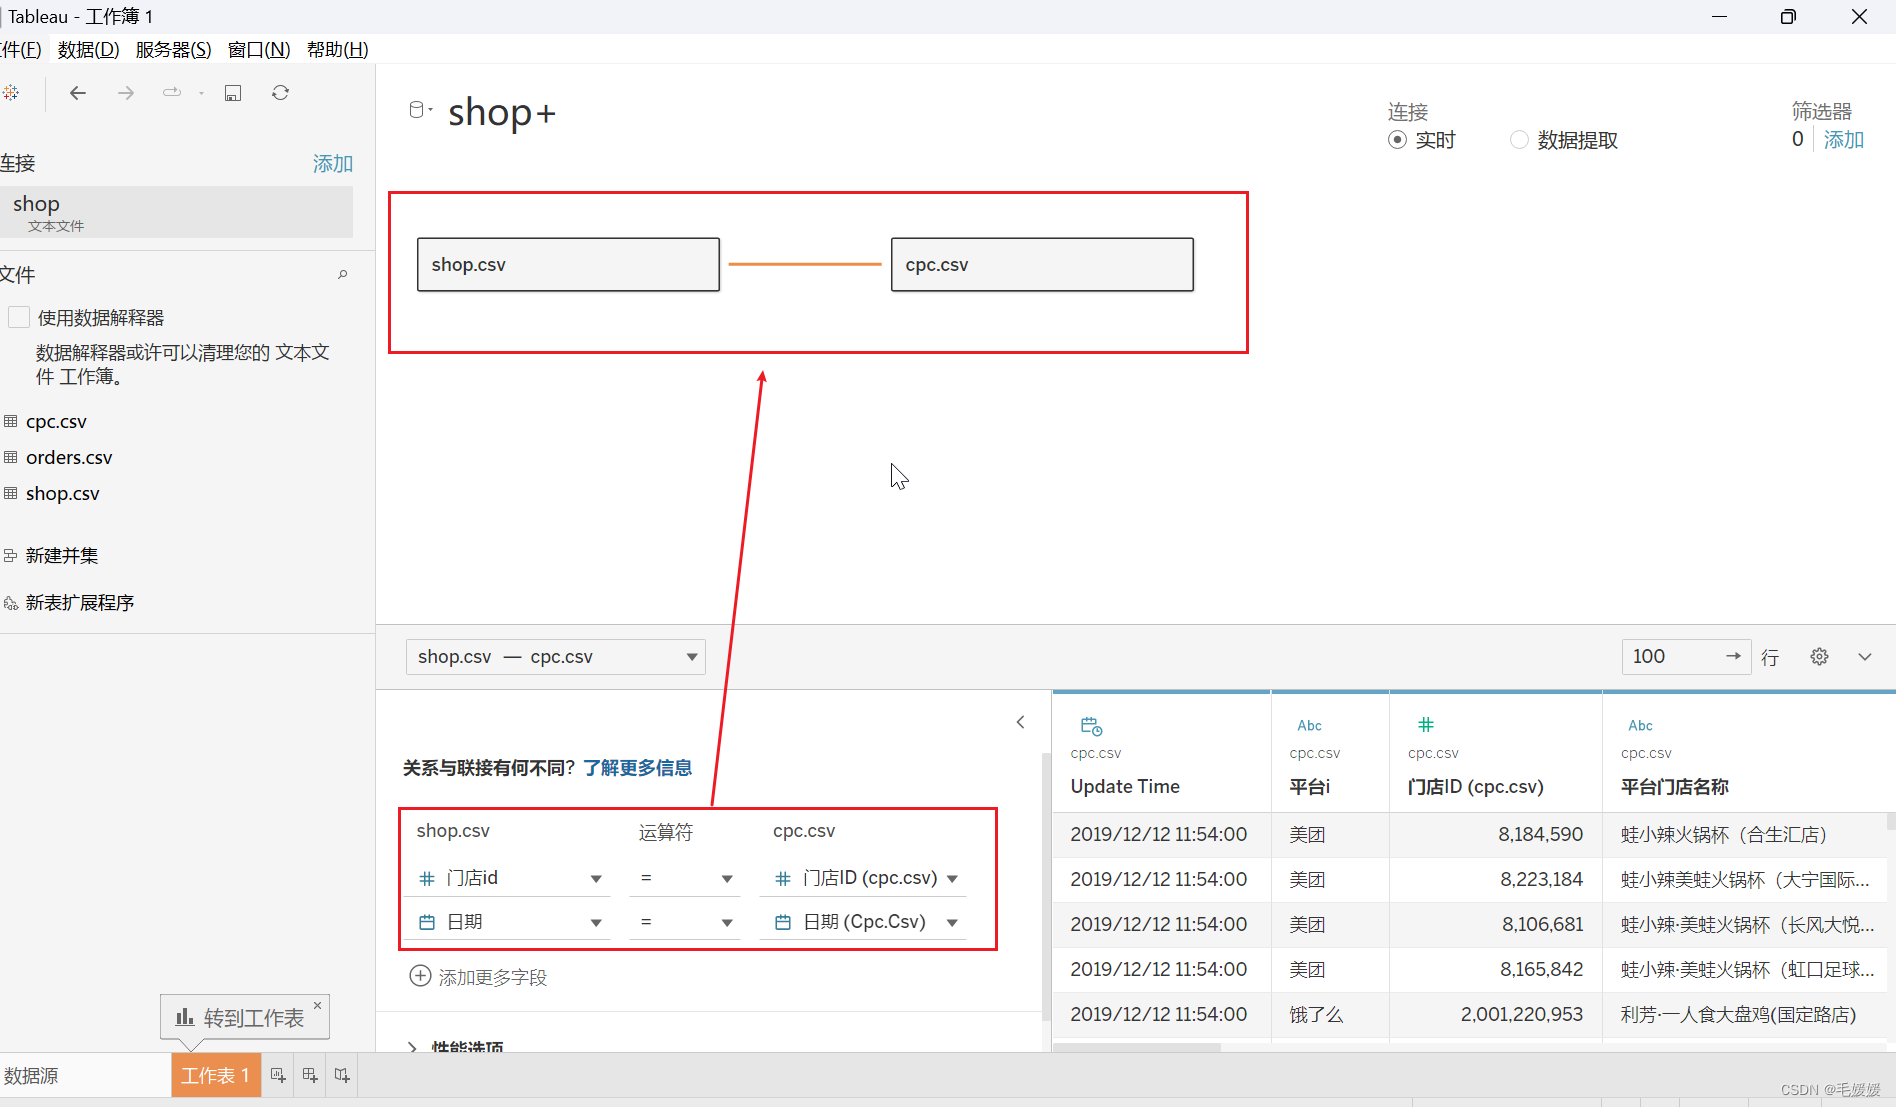Select the 实时 connection radio button
The height and width of the screenshot is (1107, 1896).
[x=1397, y=140]
